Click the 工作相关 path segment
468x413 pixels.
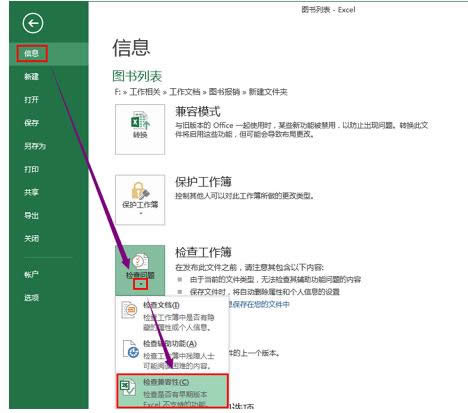pos(145,92)
